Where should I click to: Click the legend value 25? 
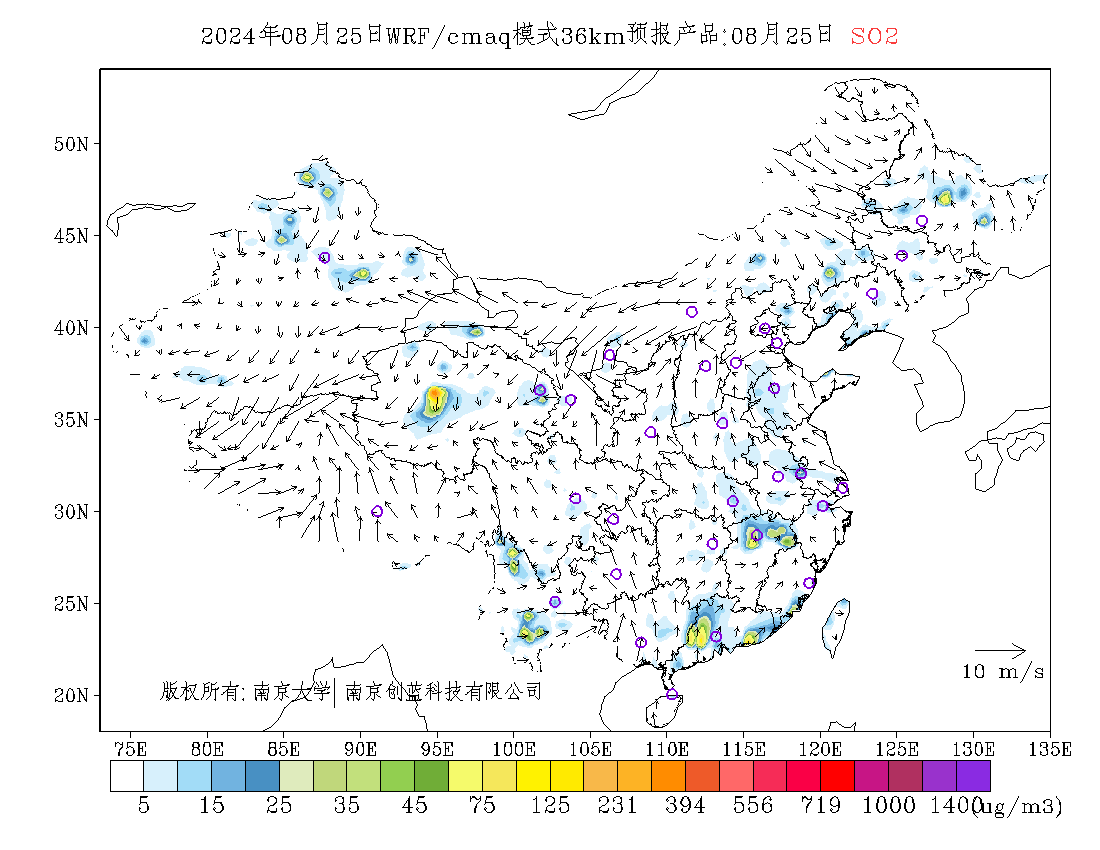[x=279, y=805]
